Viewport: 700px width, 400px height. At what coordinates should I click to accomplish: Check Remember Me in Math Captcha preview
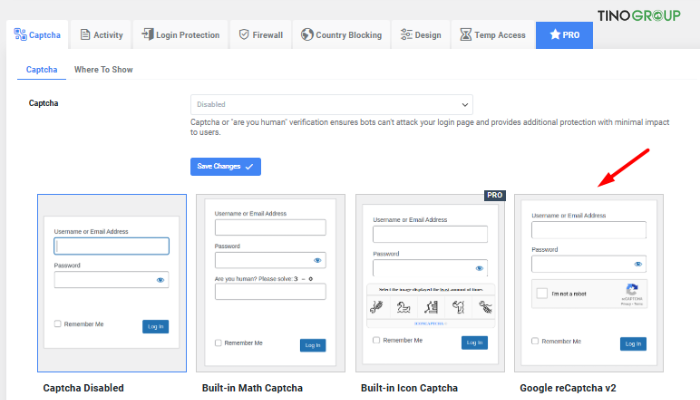tap(218, 343)
